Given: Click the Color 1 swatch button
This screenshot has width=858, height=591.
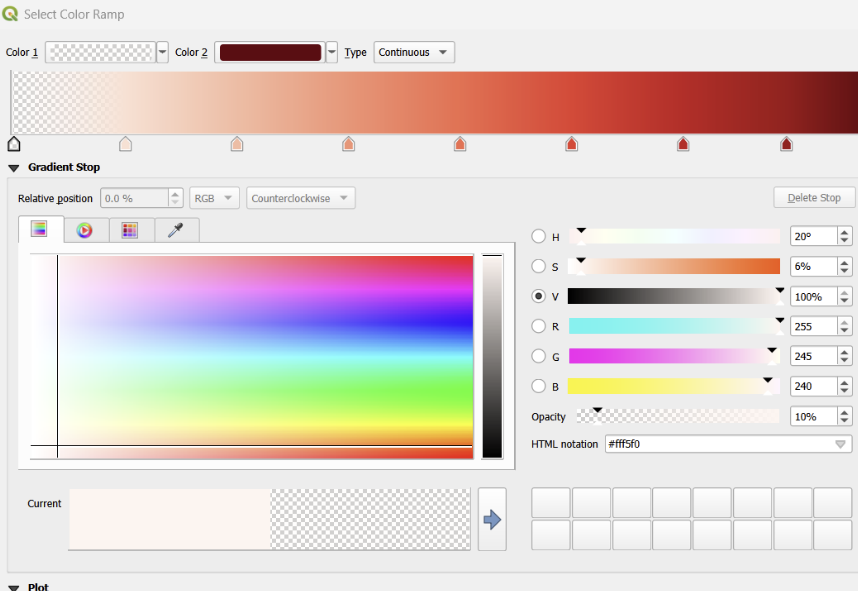Looking at the screenshot, I should point(100,52).
